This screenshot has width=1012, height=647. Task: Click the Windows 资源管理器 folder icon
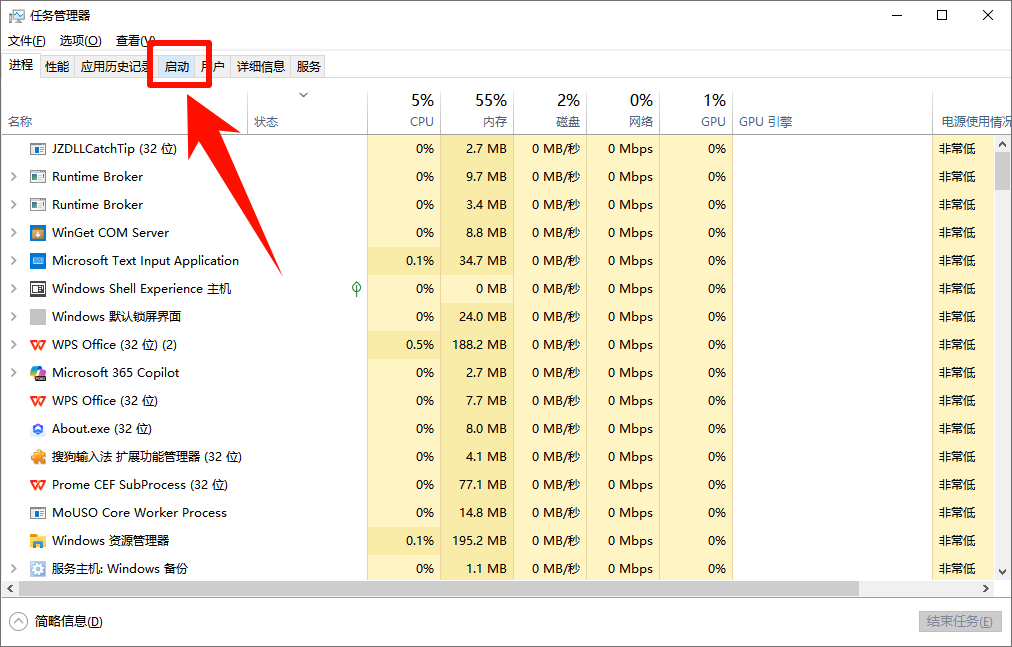[x=38, y=540]
